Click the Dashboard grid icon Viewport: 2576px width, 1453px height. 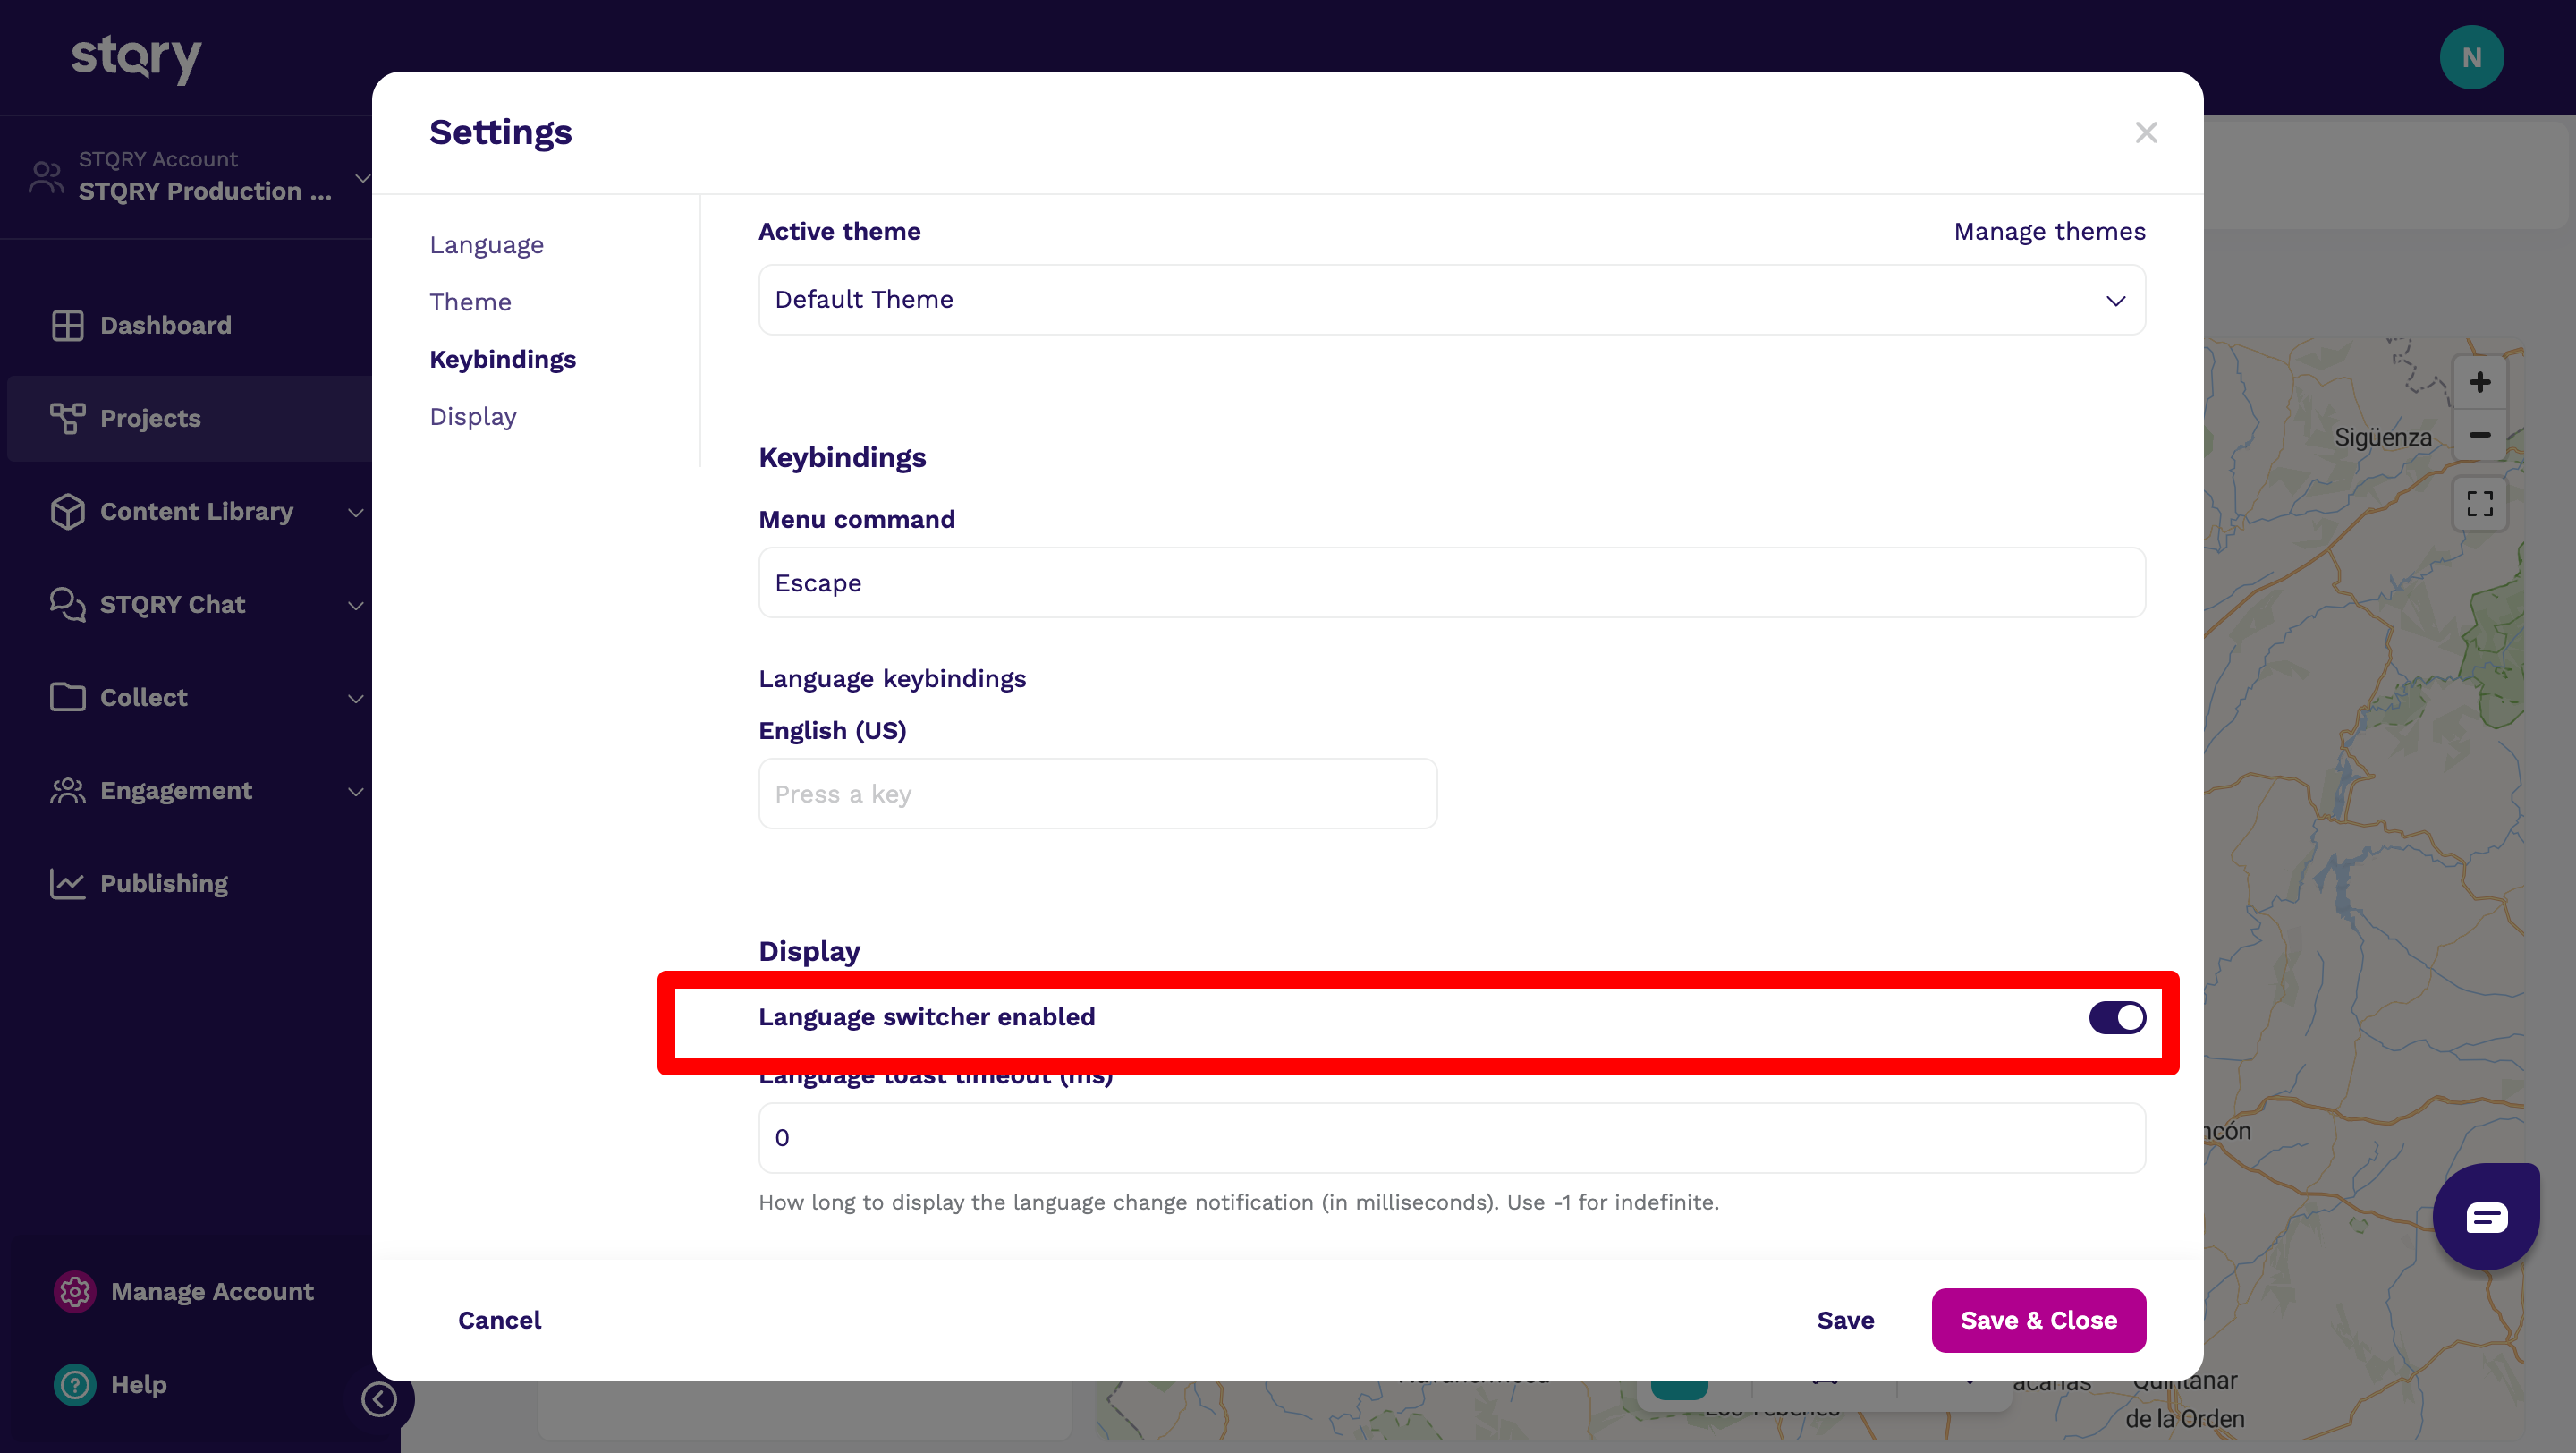coord(67,325)
